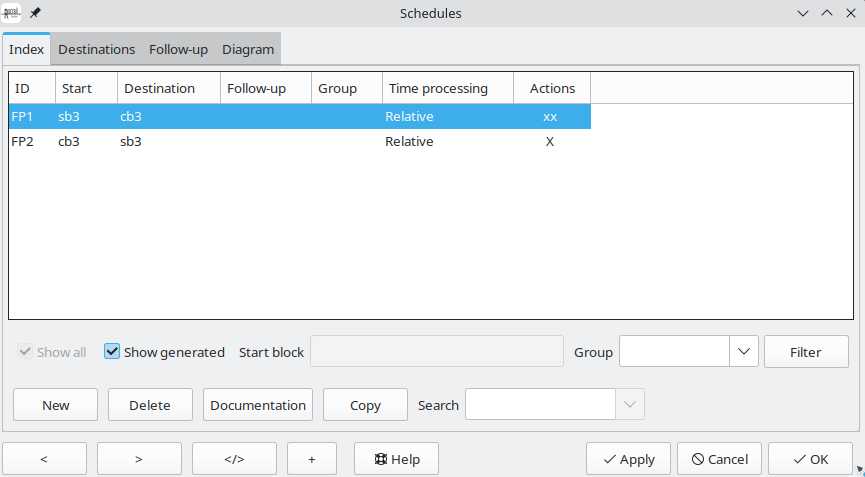
Task: Open the Diagram tab
Action: (248, 49)
